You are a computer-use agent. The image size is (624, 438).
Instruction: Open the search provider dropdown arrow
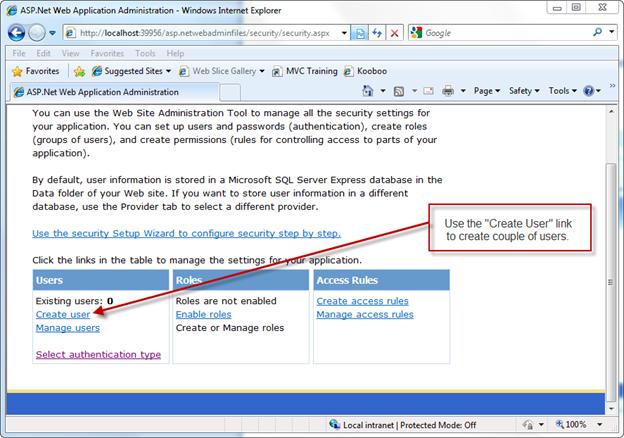[x=612, y=32]
